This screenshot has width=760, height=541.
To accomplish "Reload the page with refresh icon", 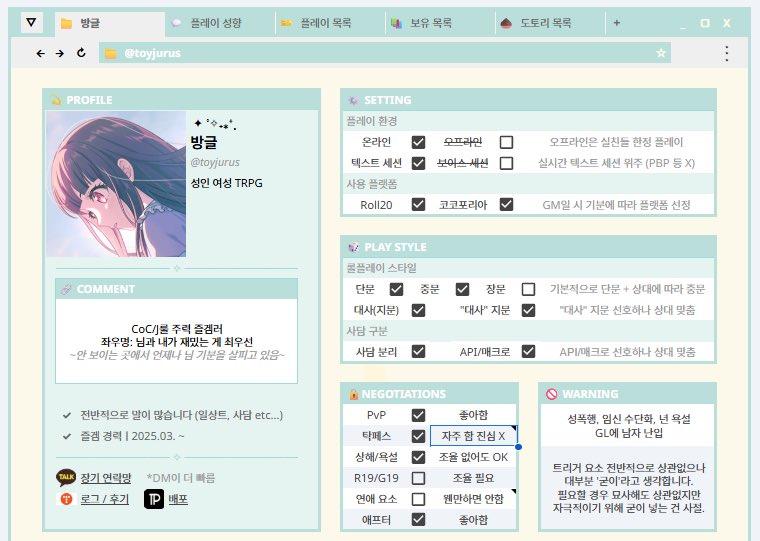I will [x=81, y=53].
